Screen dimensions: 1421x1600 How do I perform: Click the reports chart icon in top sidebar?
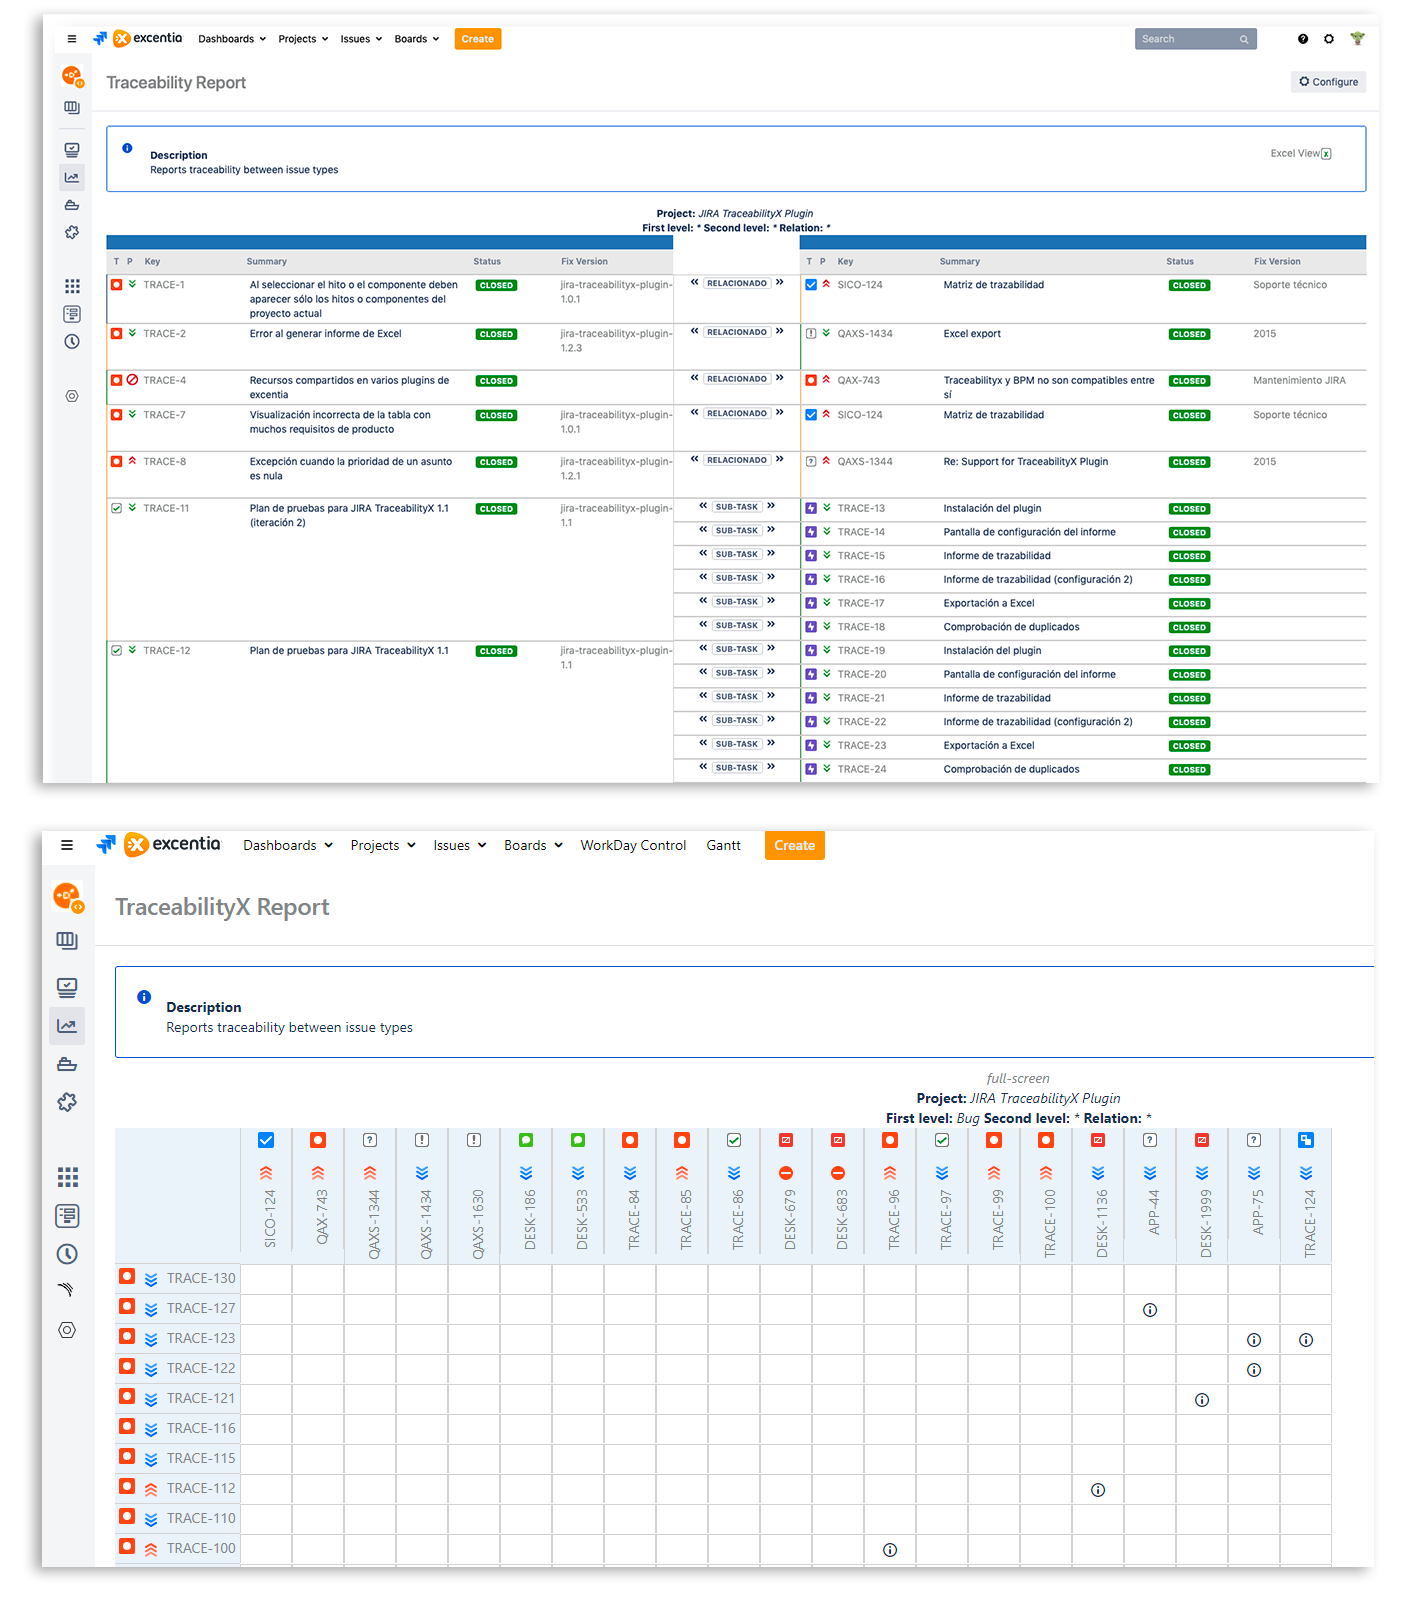[x=72, y=178]
